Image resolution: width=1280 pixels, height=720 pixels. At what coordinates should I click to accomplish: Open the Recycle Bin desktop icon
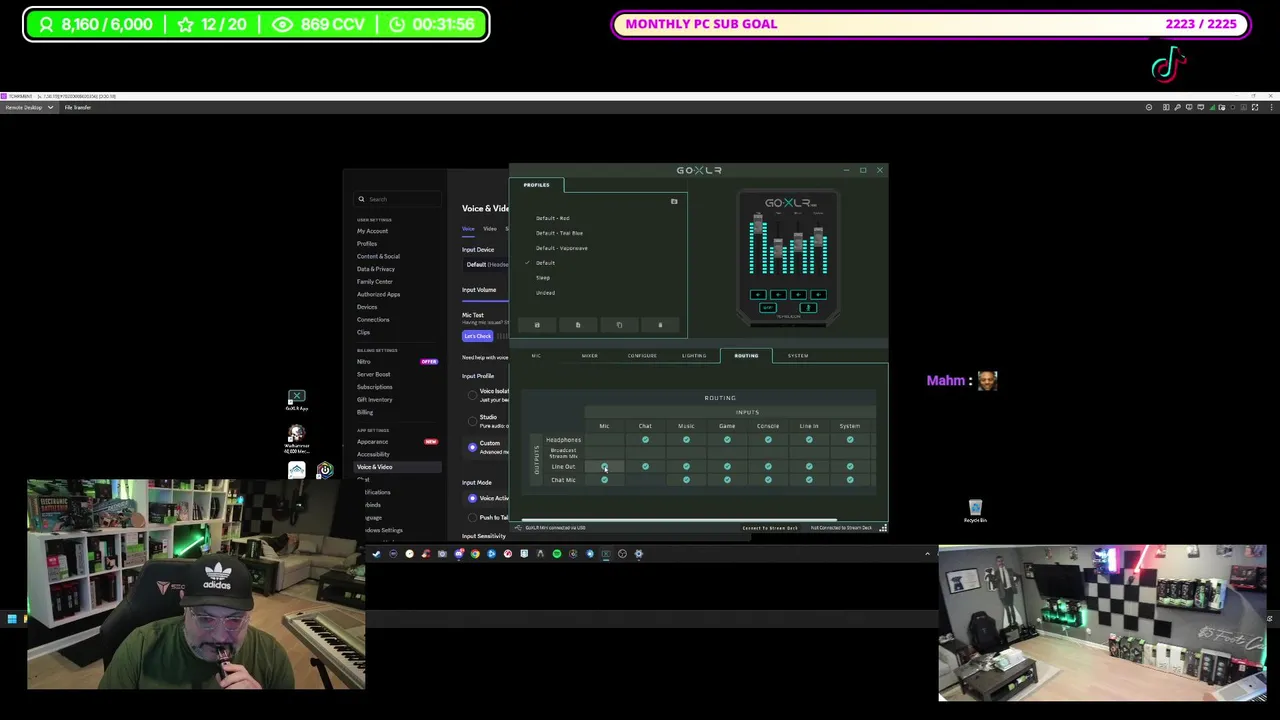click(975, 511)
